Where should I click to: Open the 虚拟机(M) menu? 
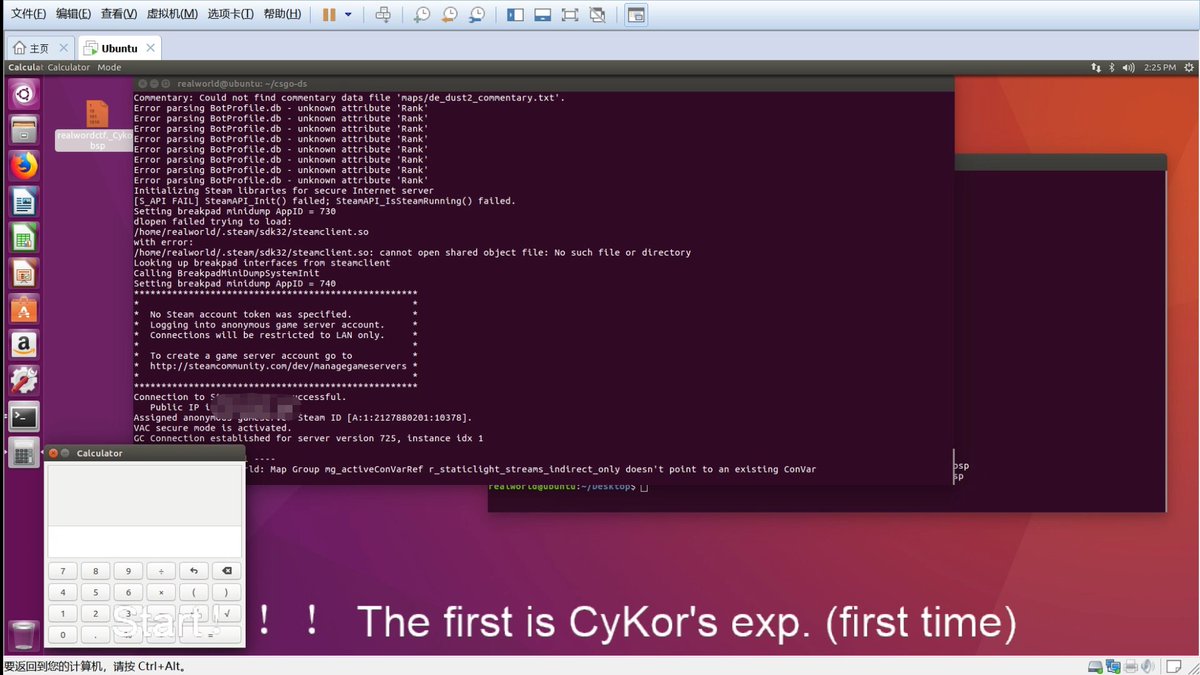tap(172, 14)
